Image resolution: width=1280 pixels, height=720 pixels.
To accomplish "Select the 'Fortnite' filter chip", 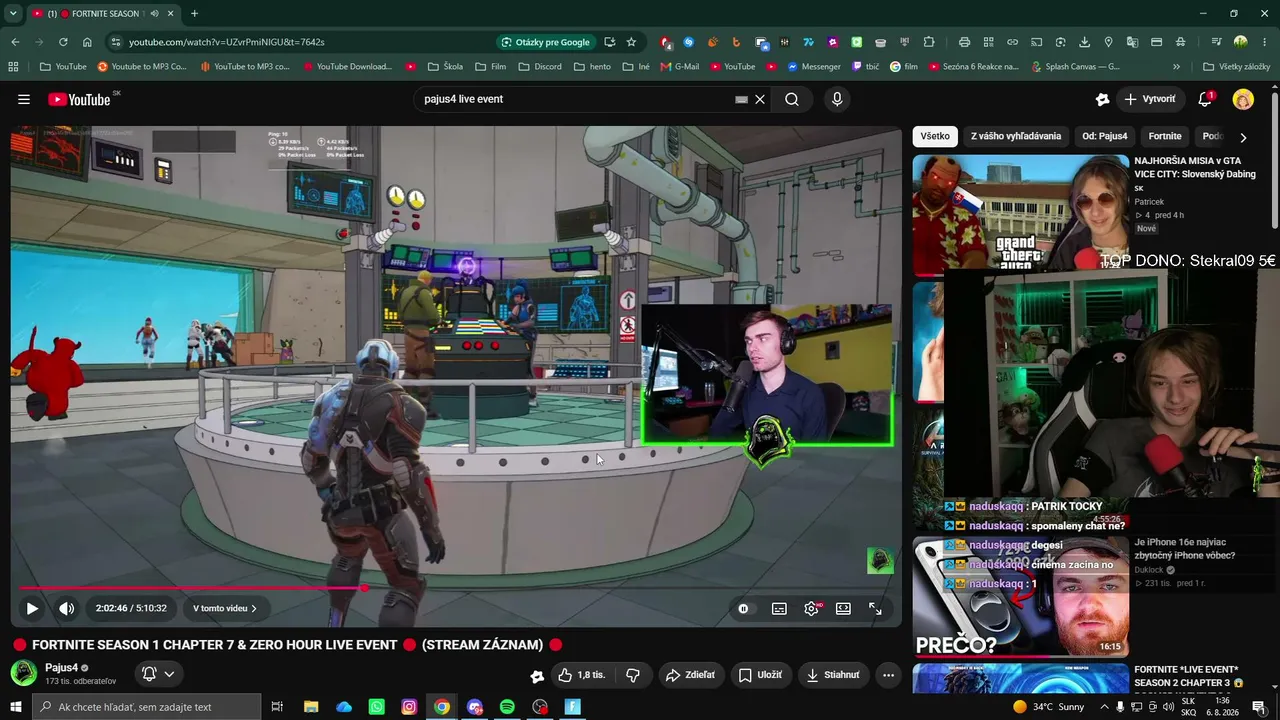I will point(1165,136).
